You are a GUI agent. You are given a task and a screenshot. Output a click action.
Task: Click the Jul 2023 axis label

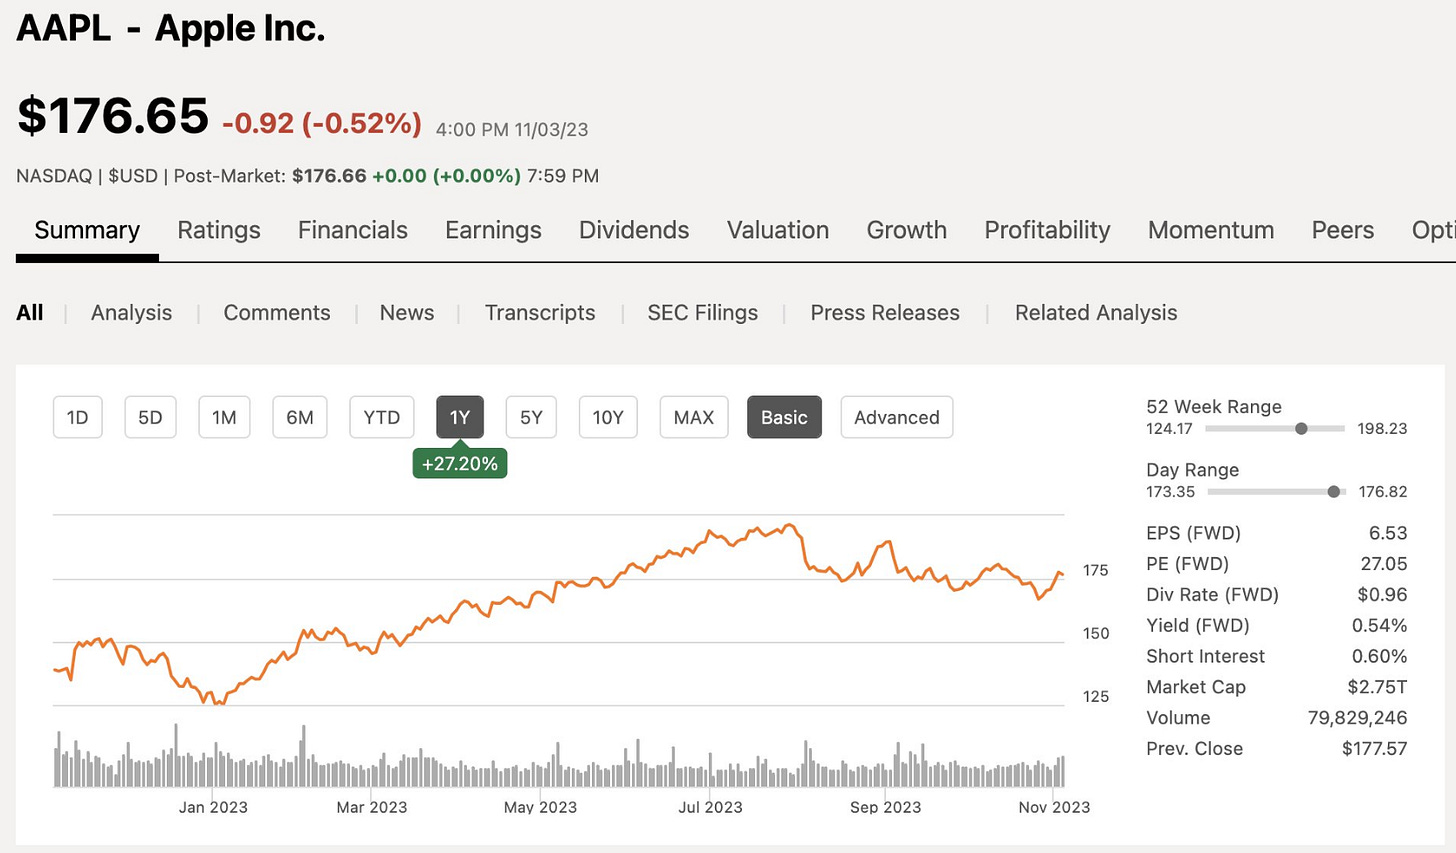tap(711, 807)
